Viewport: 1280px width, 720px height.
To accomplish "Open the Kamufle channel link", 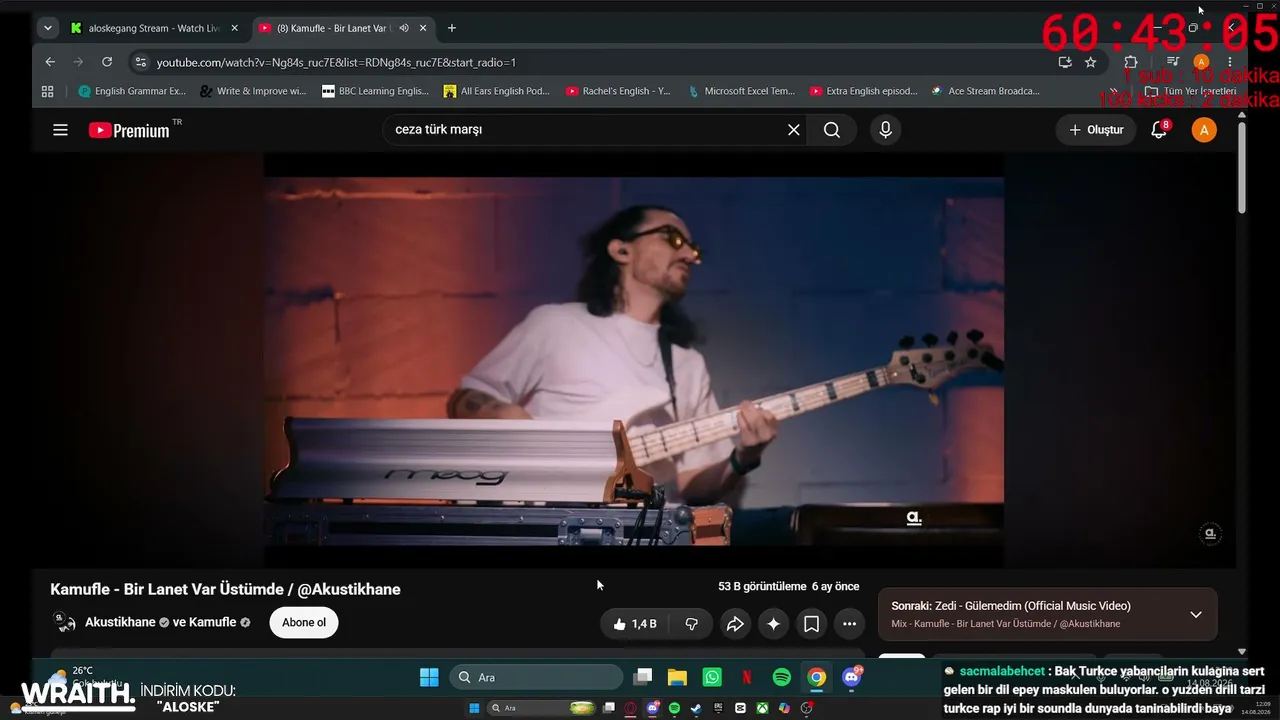I will (214, 622).
